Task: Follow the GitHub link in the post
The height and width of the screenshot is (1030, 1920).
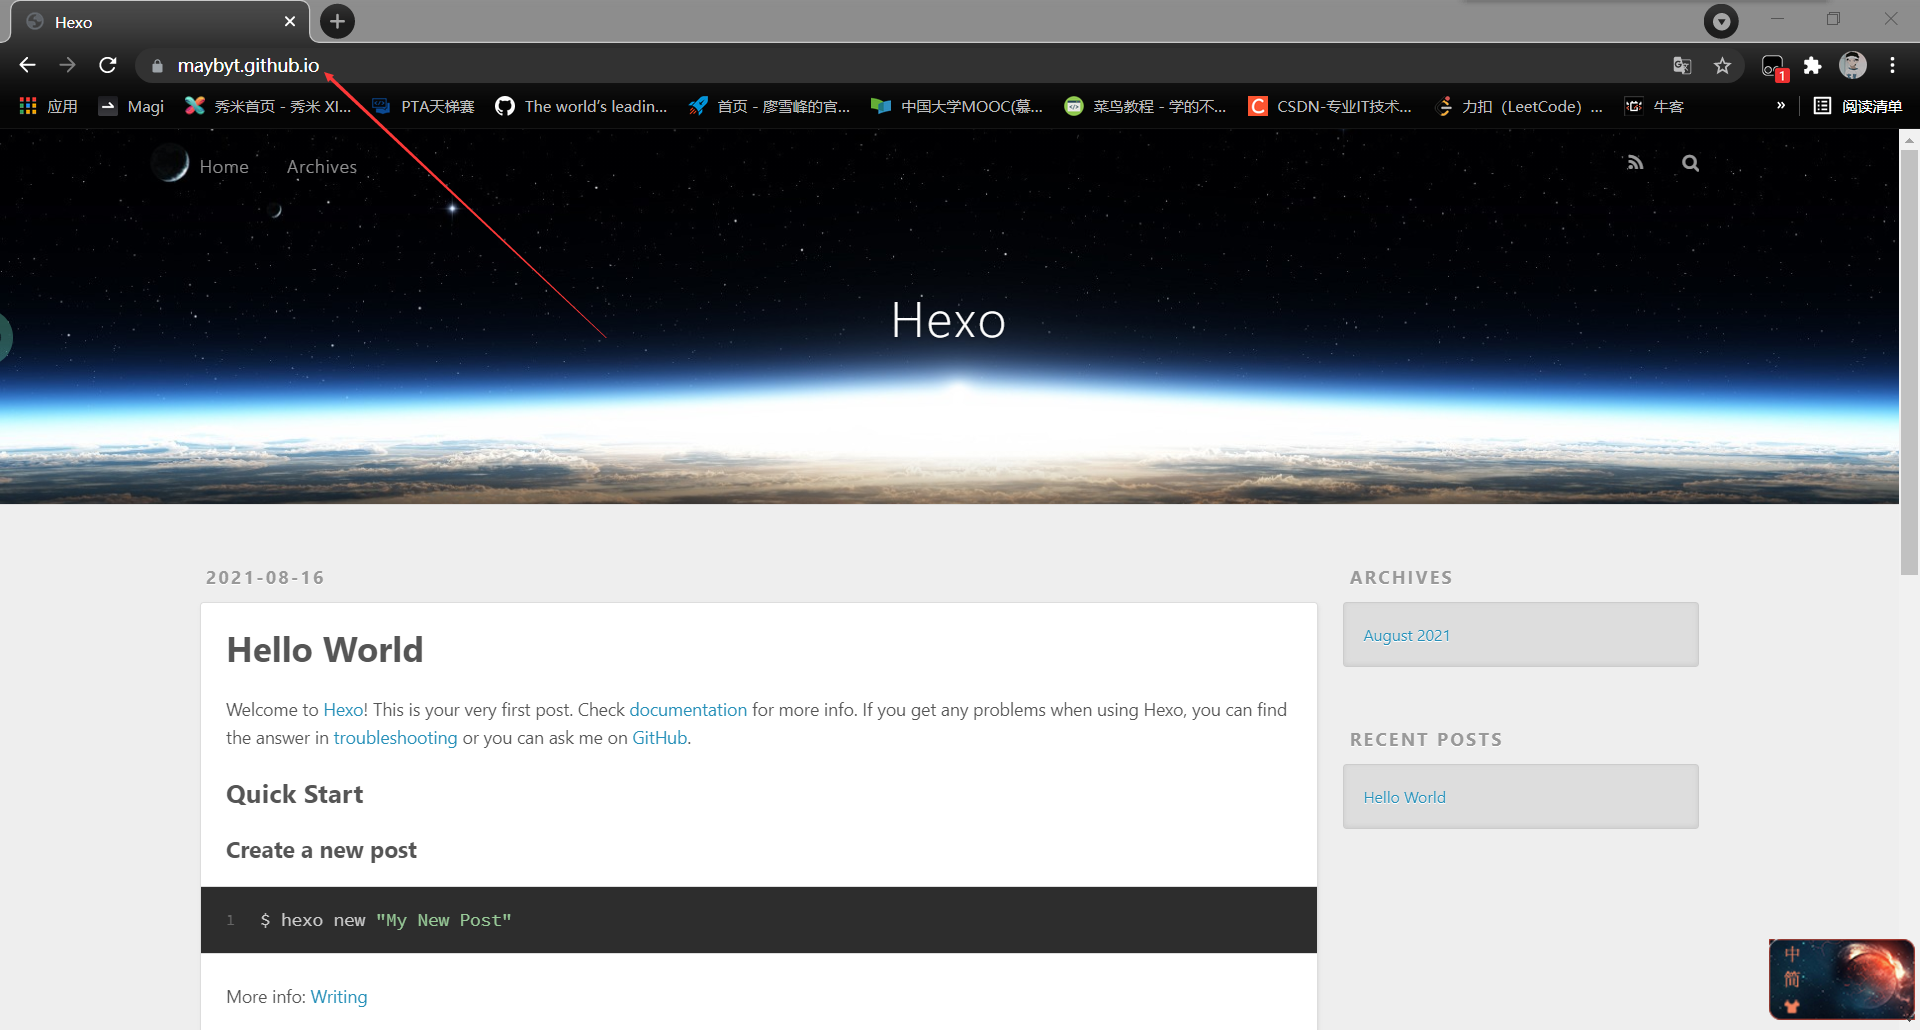Action: point(659,738)
